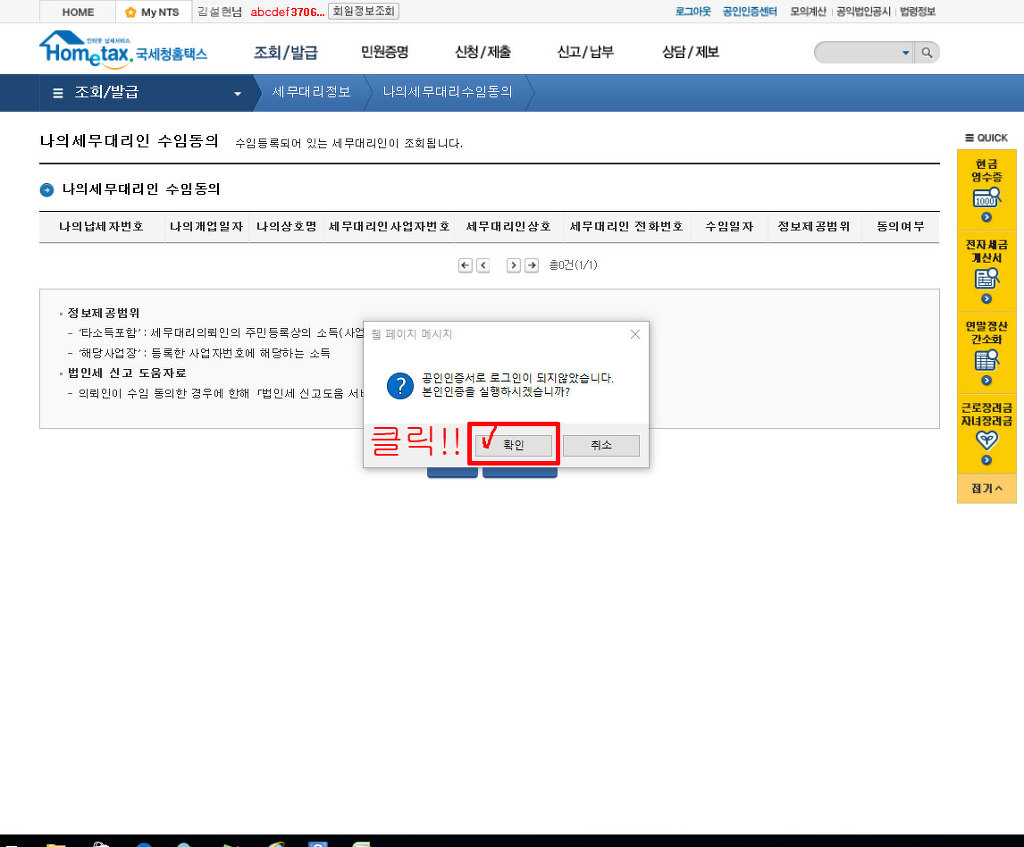Click the 정보제공범위 column header

814,227
